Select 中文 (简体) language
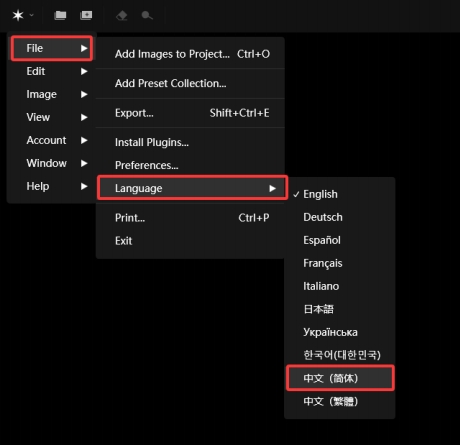The height and width of the screenshot is (445, 460). point(340,378)
